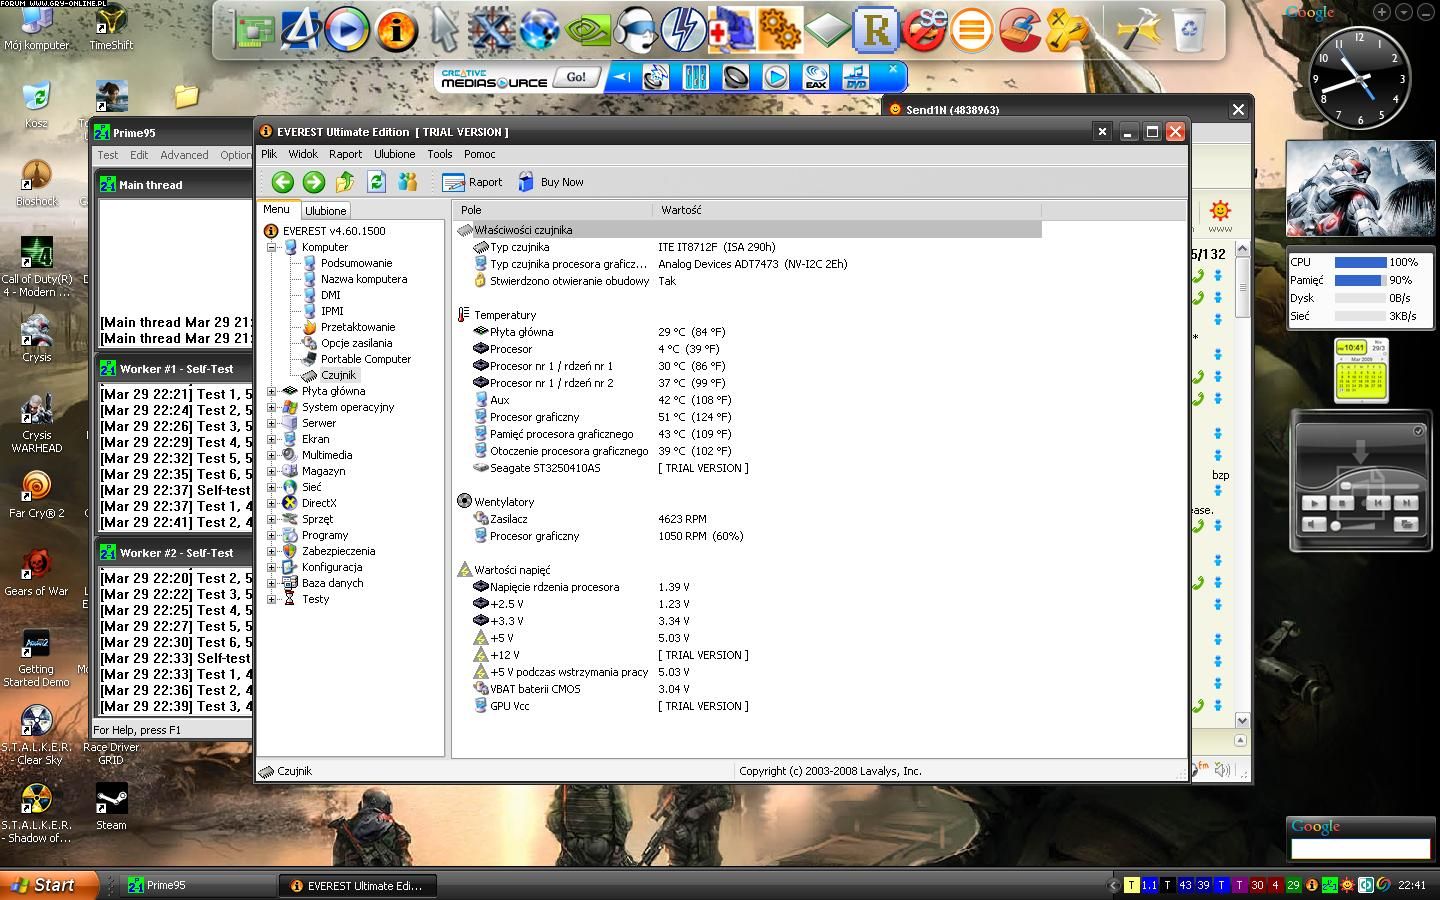Screen dimensions: 1440x900
Task: Select the Bioshock desktop icon
Action: [37, 183]
